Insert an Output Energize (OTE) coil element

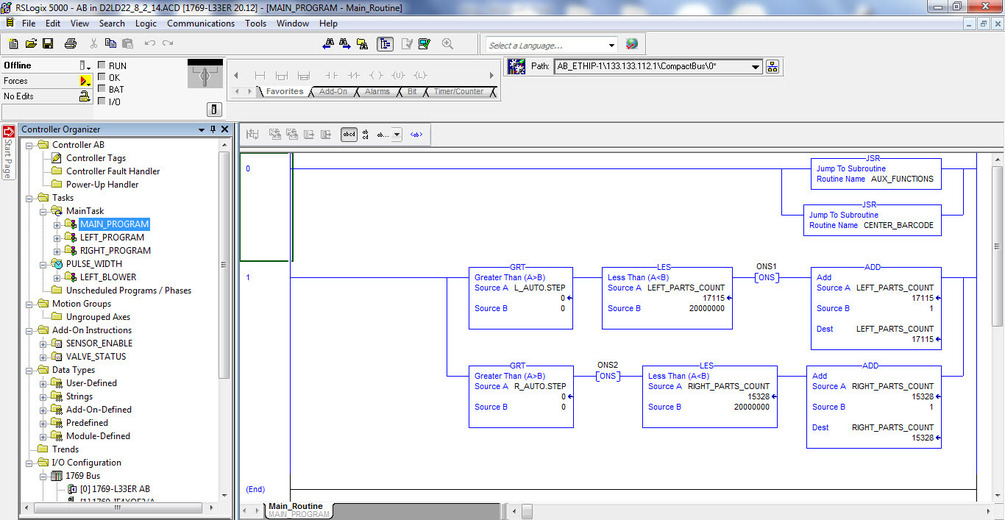pyautogui.click(x=377, y=75)
